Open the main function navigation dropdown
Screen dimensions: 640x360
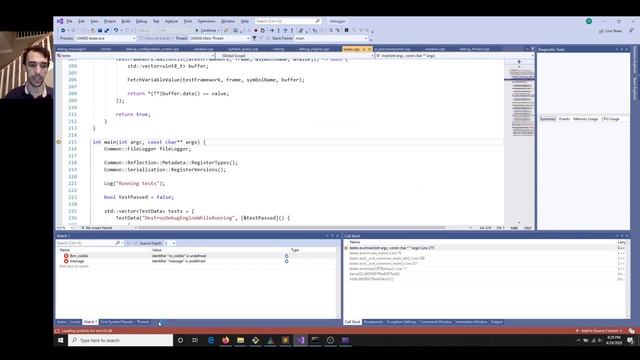pyautogui.click(x=454, y=56)
